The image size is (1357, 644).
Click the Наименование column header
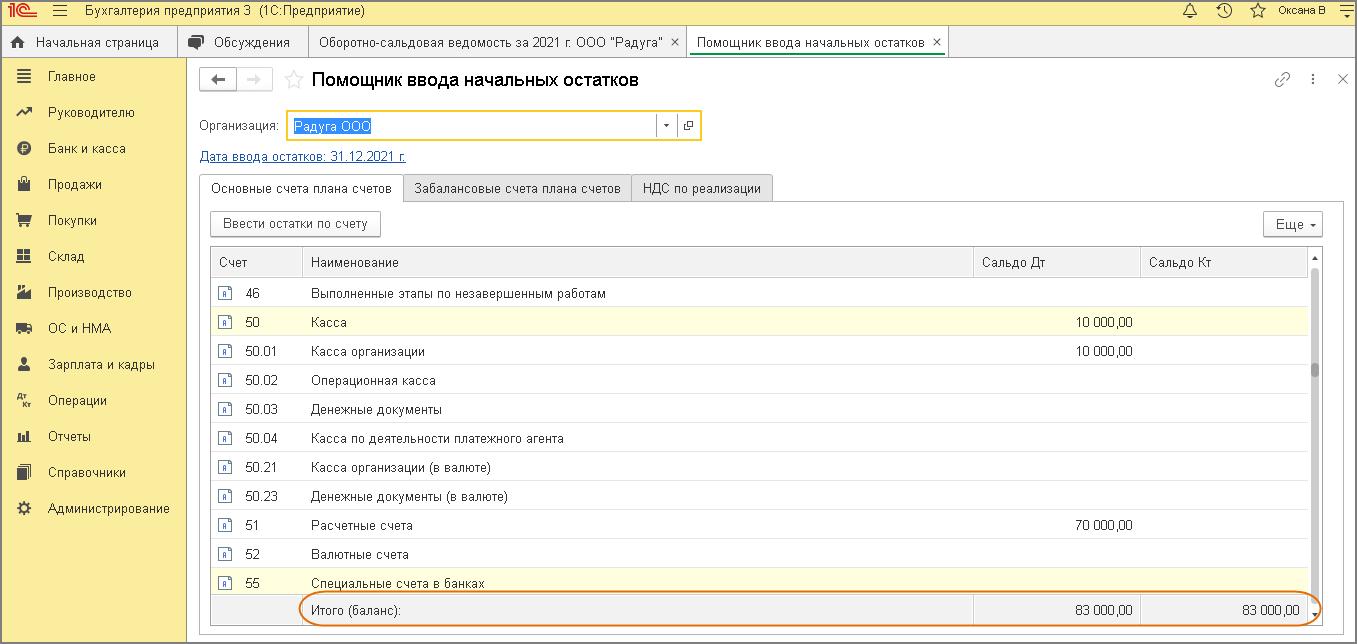pyautogui.click(x=638, y=262)
